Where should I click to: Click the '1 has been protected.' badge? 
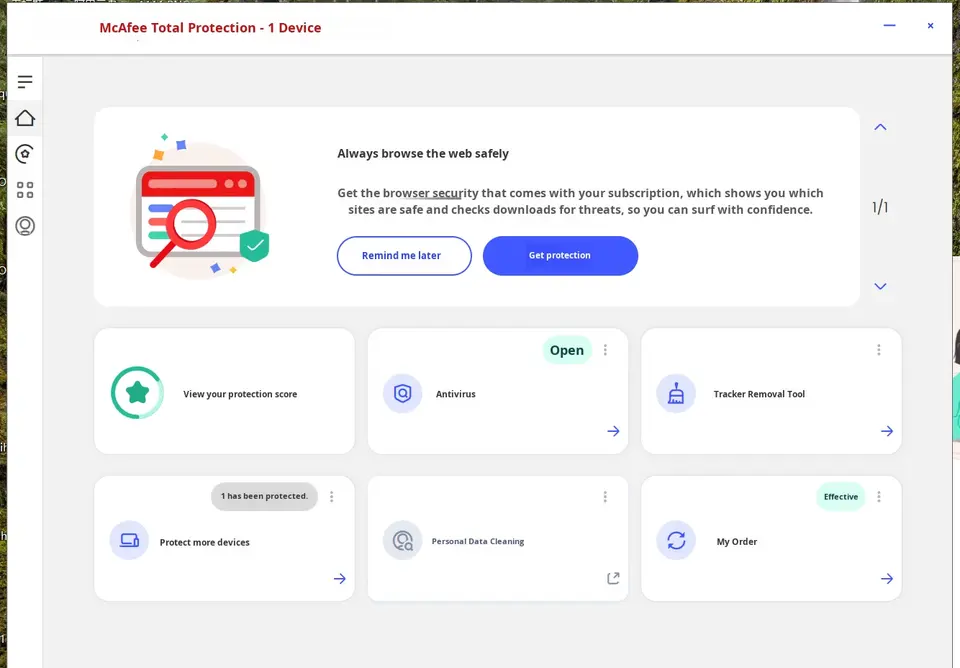coord(264,496)
